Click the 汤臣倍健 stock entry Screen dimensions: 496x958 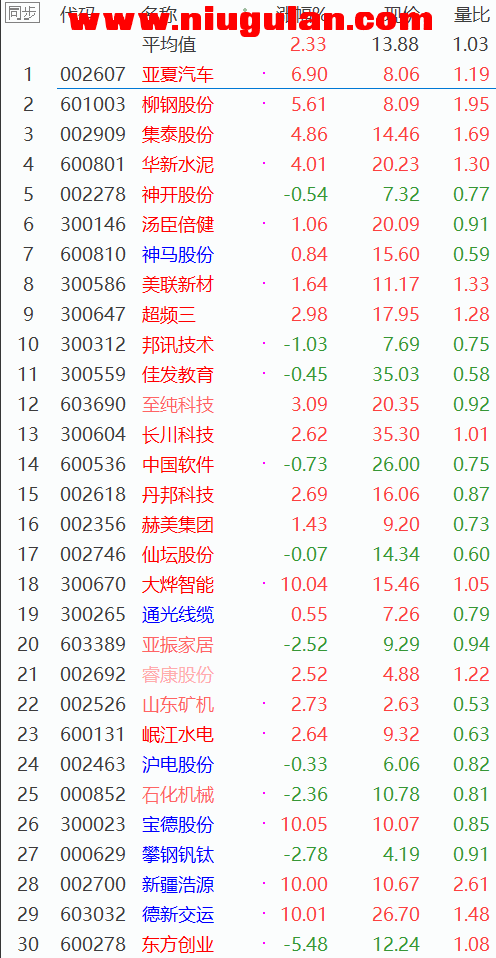tap(178, 224)
